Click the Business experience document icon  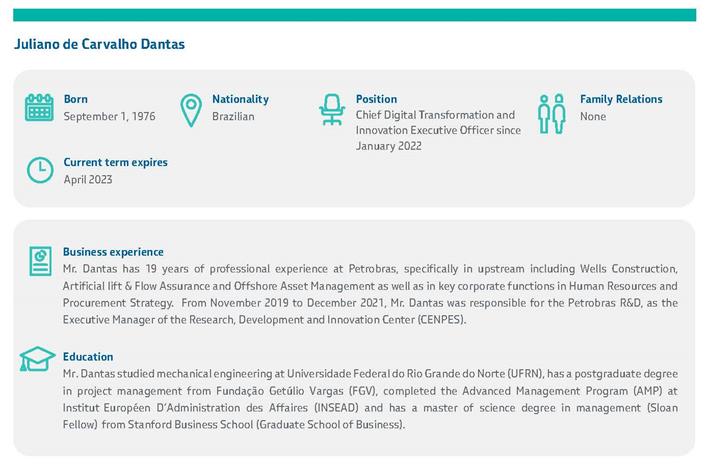click(x=39, y=260)
